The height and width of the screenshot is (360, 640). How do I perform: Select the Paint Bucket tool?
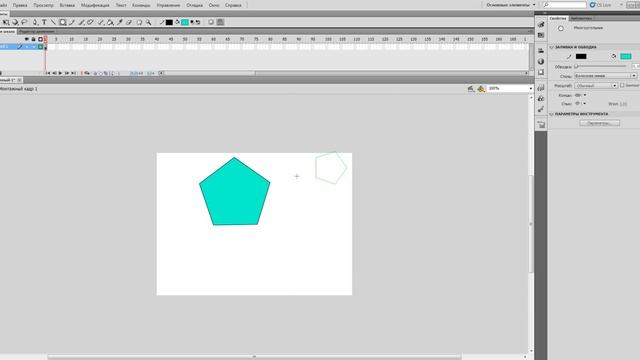pos(110,22)
